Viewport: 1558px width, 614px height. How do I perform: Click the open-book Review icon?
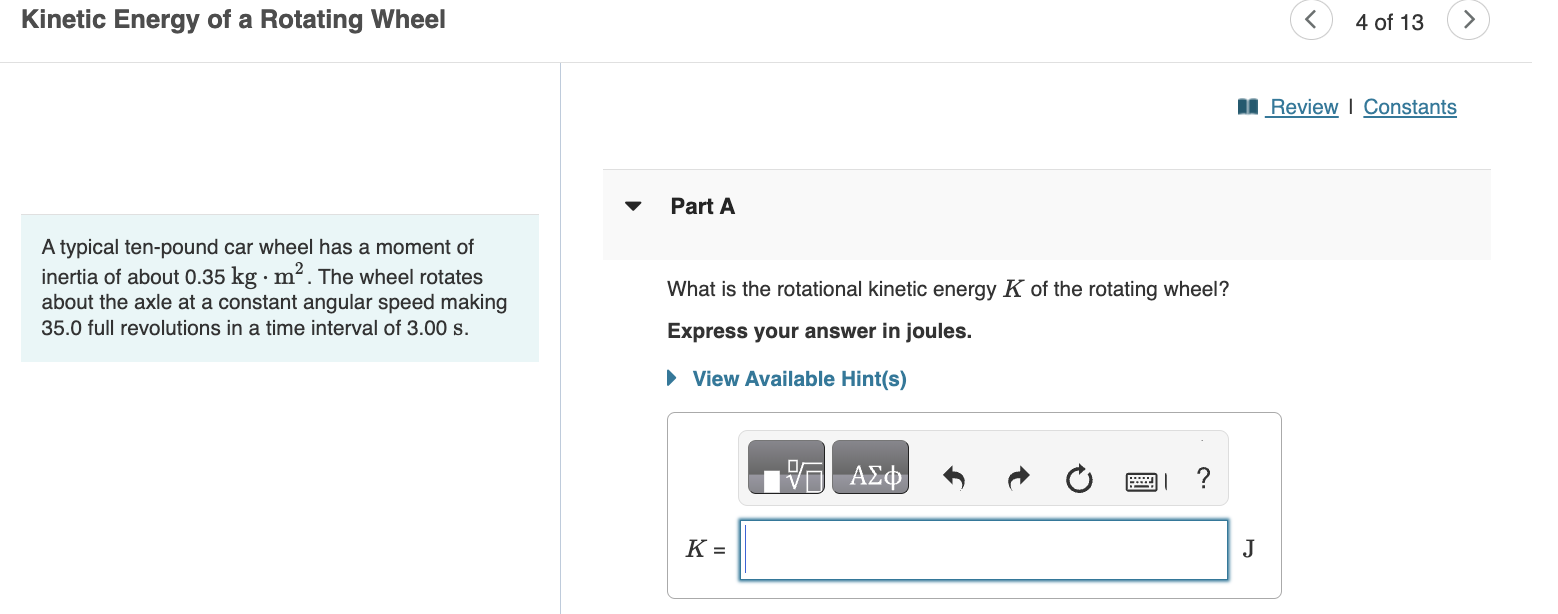(1246, 106)
